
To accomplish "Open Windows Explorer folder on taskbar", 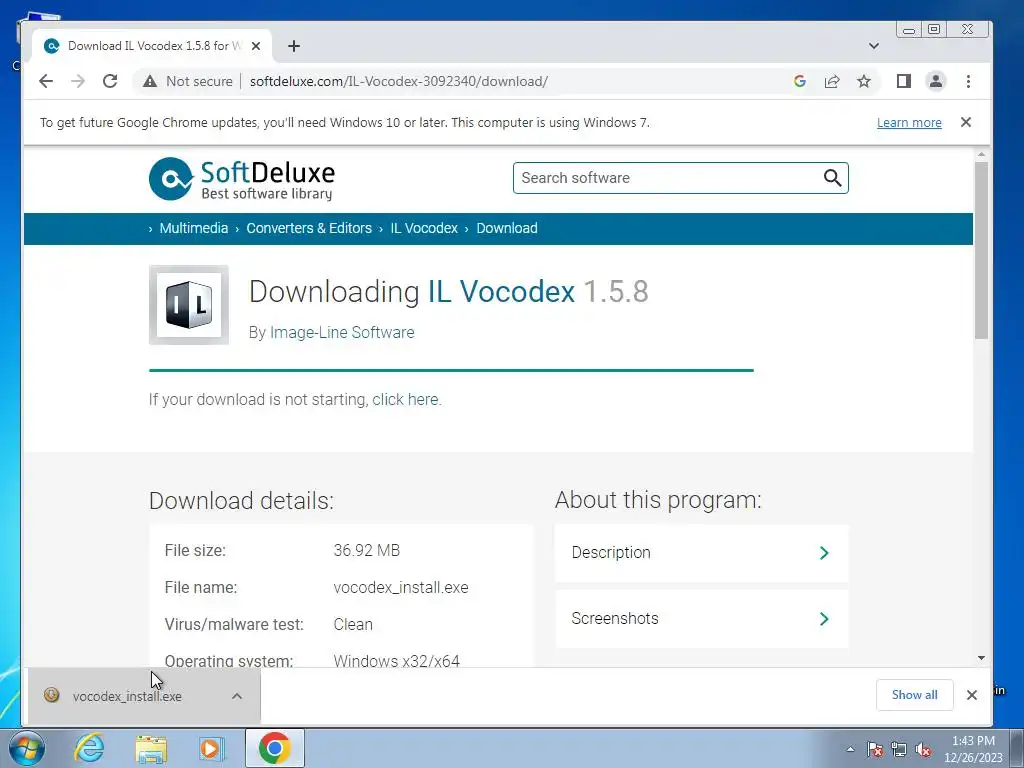I will pos(151,748).
